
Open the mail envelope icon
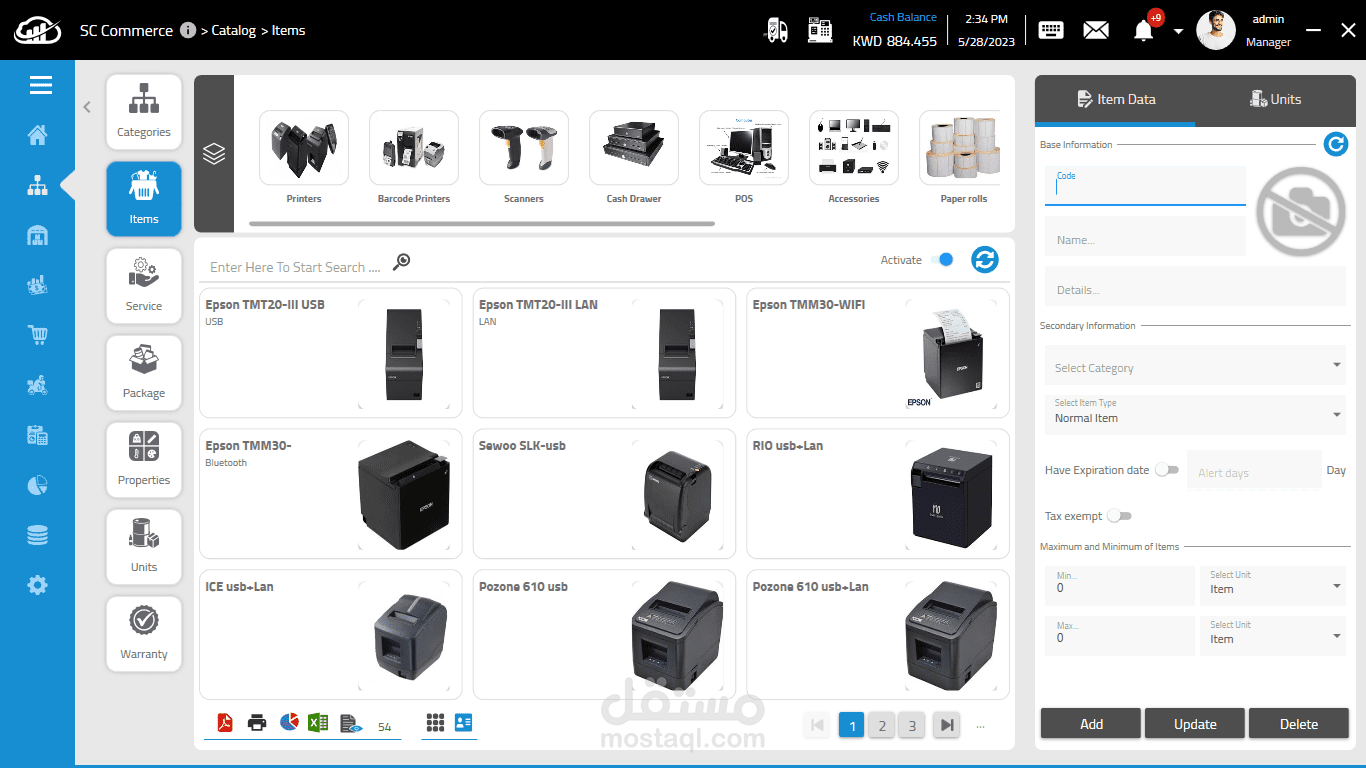(1096, 30)
